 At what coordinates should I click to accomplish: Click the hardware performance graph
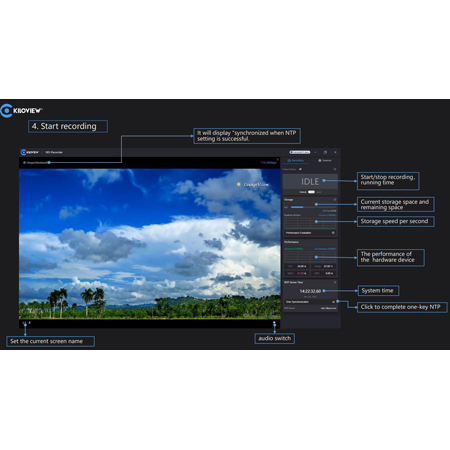coord(310,256)
